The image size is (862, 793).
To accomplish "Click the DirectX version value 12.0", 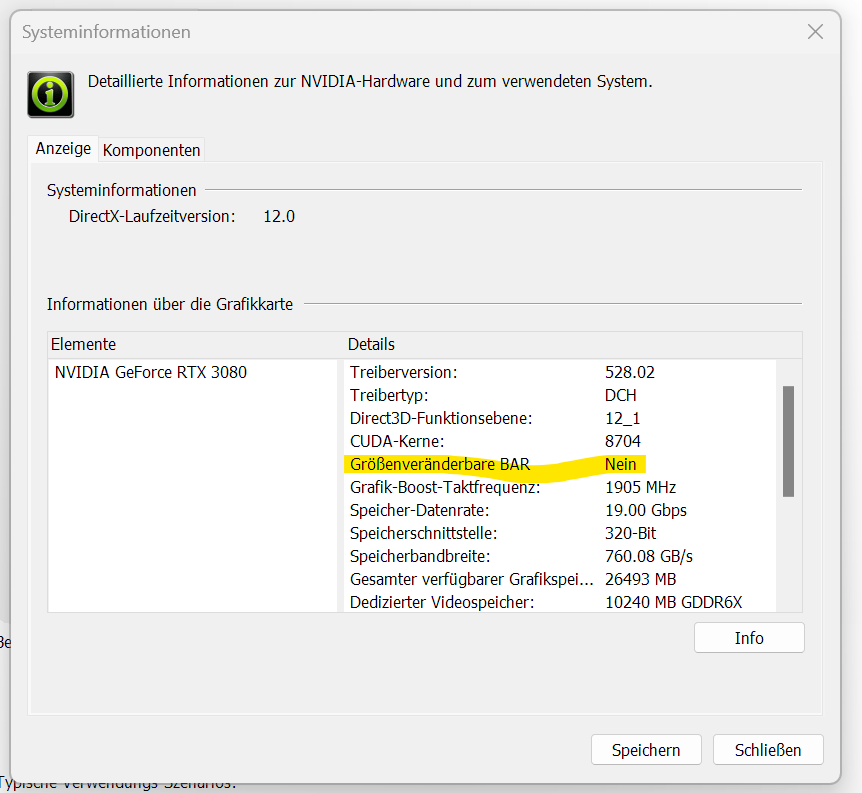I will [279, 217].
